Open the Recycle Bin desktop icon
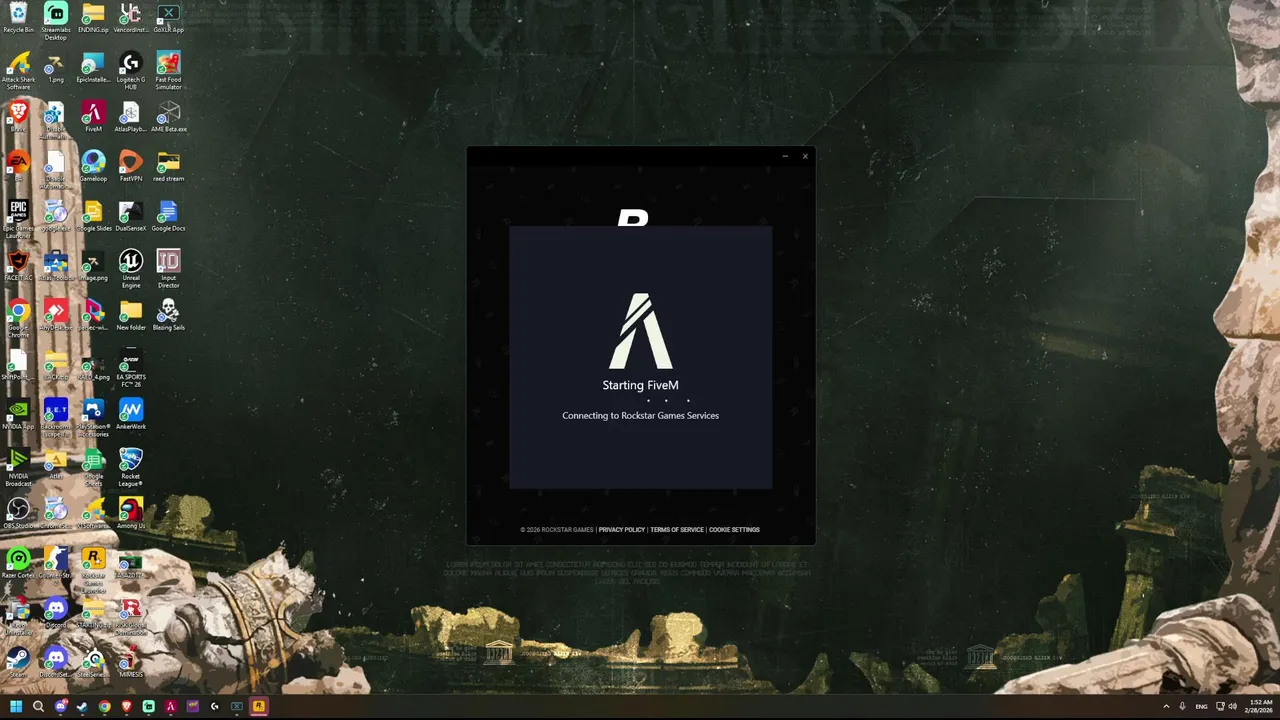Screen dimensions: 1280x720 point(18,18)
